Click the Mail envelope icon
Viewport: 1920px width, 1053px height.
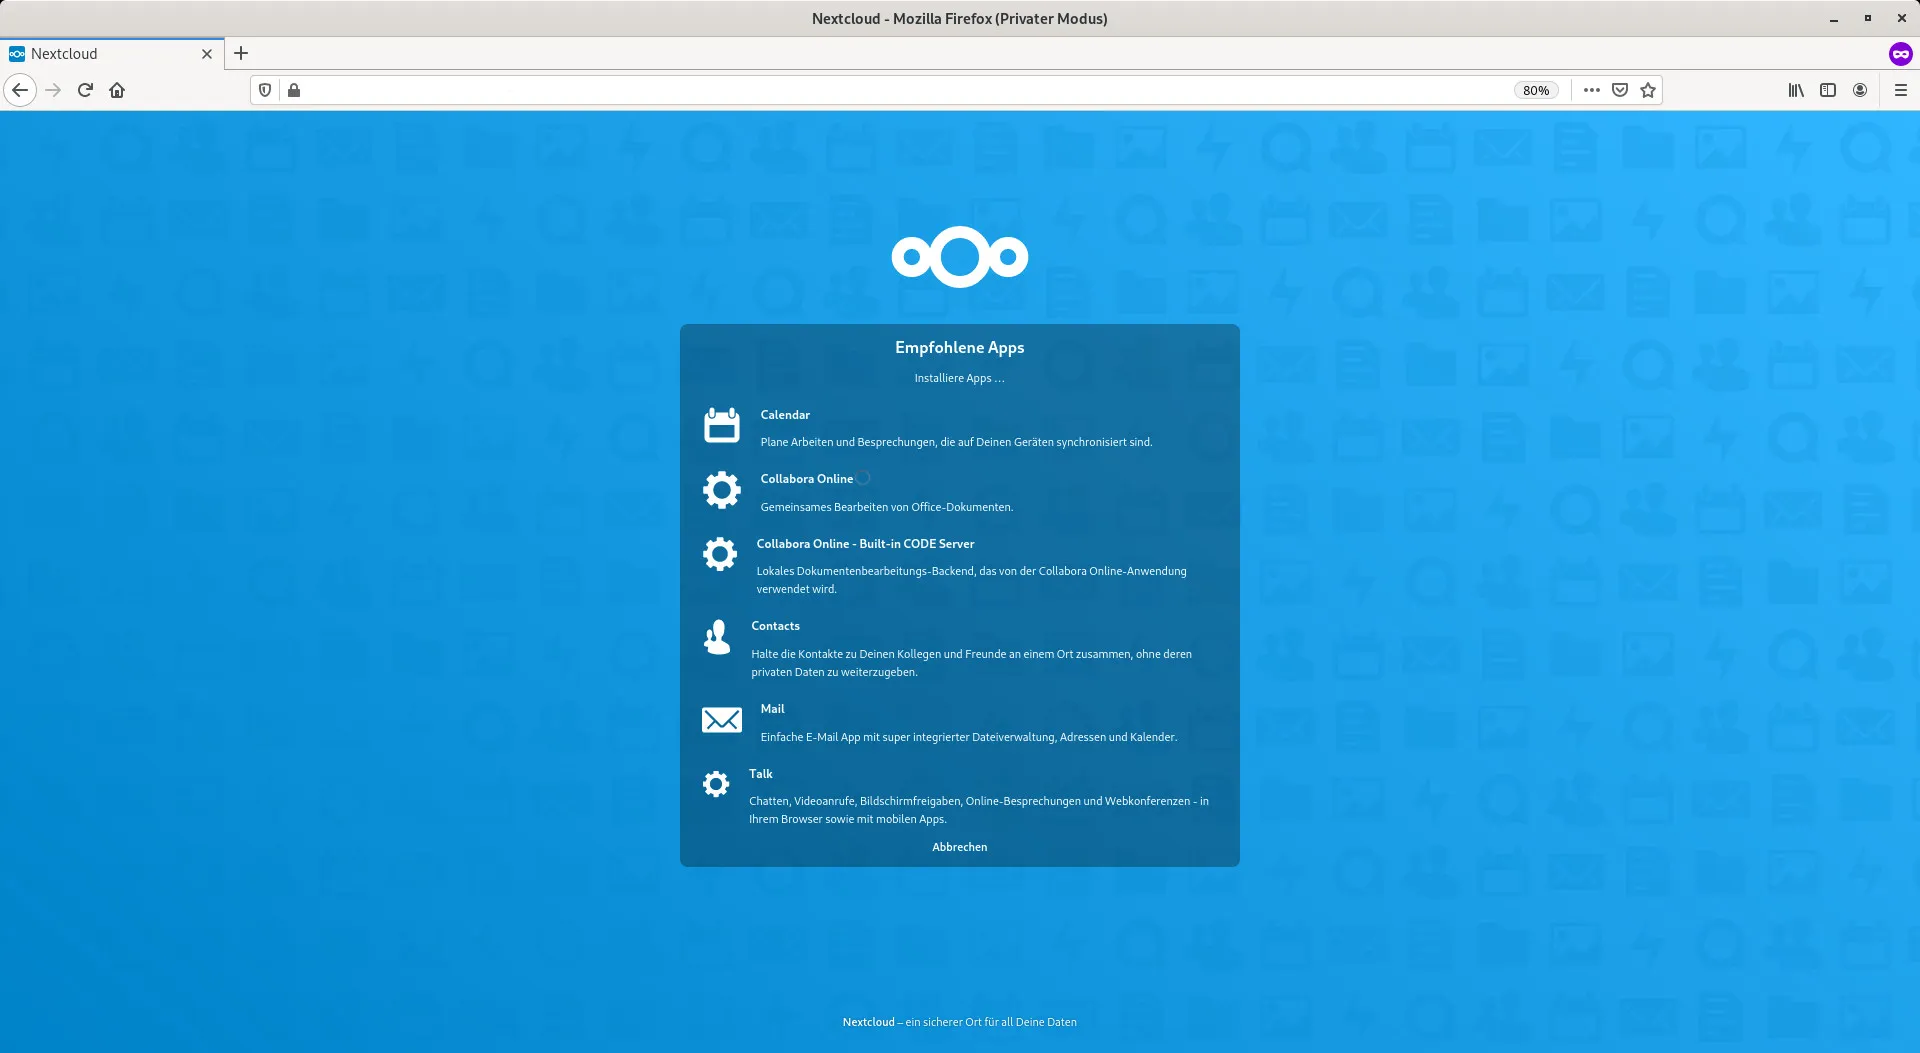coord(721,720)
